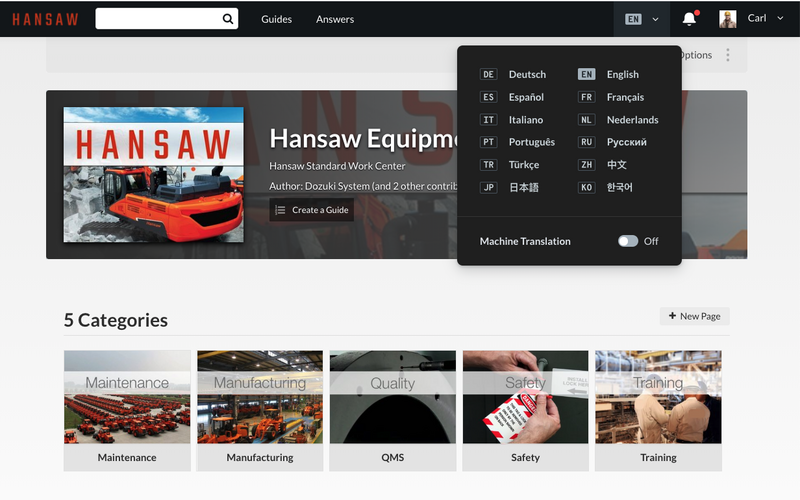Click the HANSAW logo in header
The image size is (800, 500).
point(45,19)
